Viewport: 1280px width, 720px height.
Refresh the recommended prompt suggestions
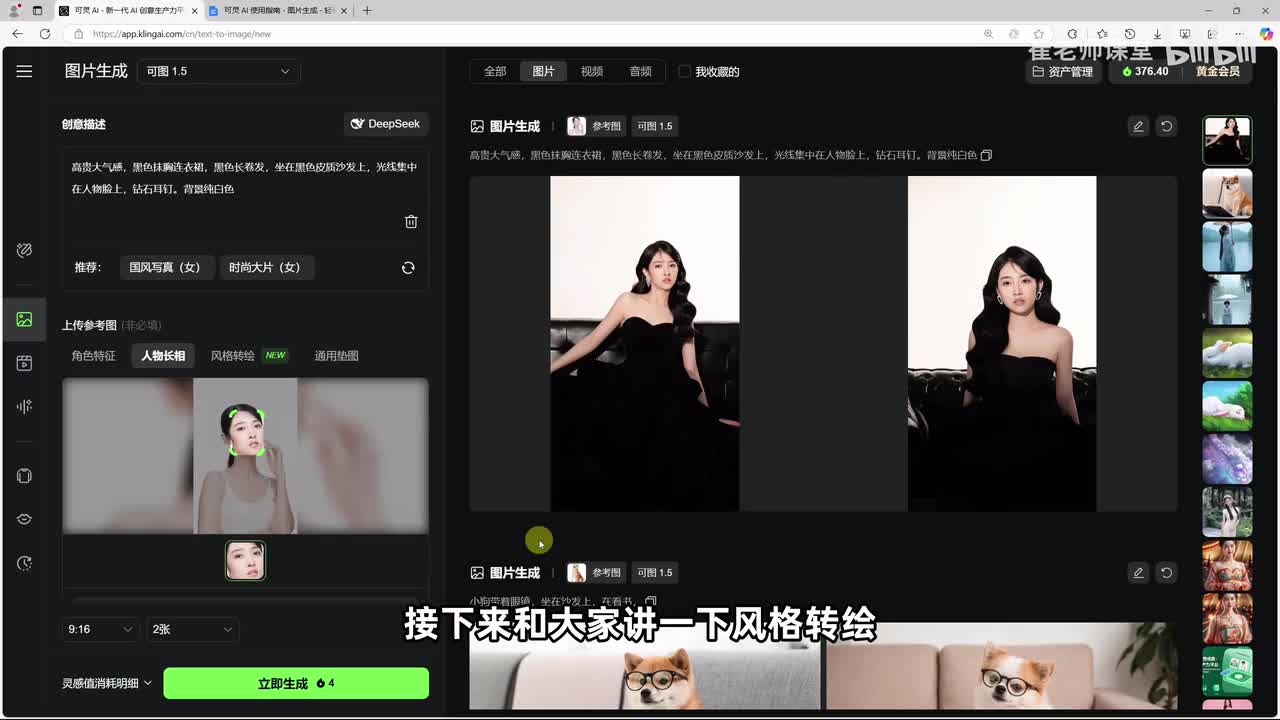coord(408,268)
